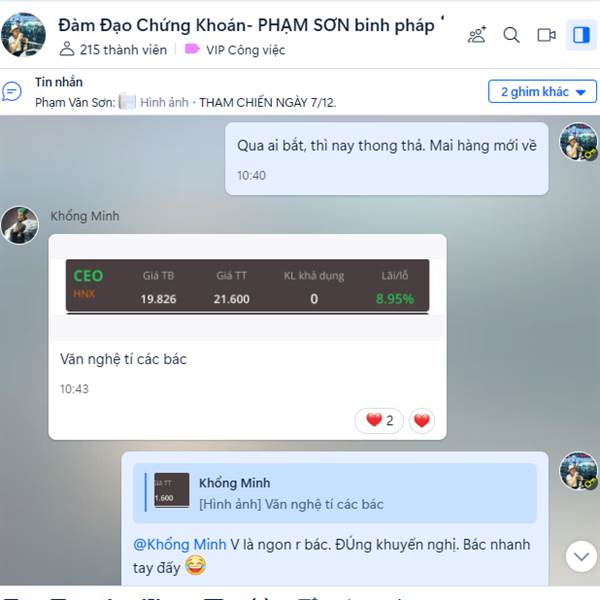Click the @Khổng Minh mention

point(179,544)
